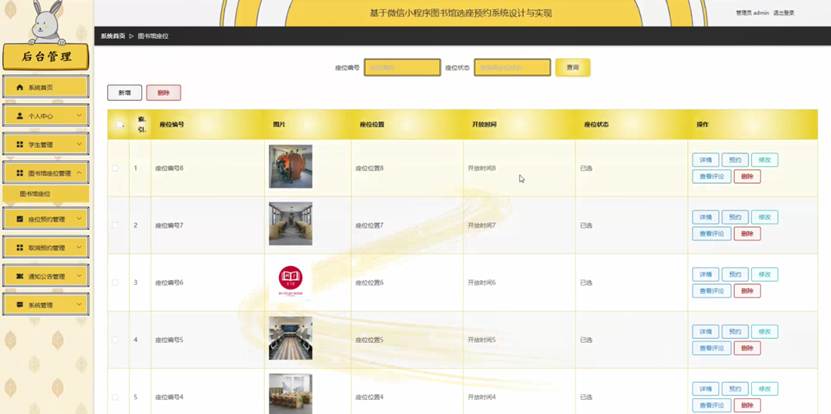831x414 pixels.
Task: Click 预约 for row 1
Action: click(735, 160)
